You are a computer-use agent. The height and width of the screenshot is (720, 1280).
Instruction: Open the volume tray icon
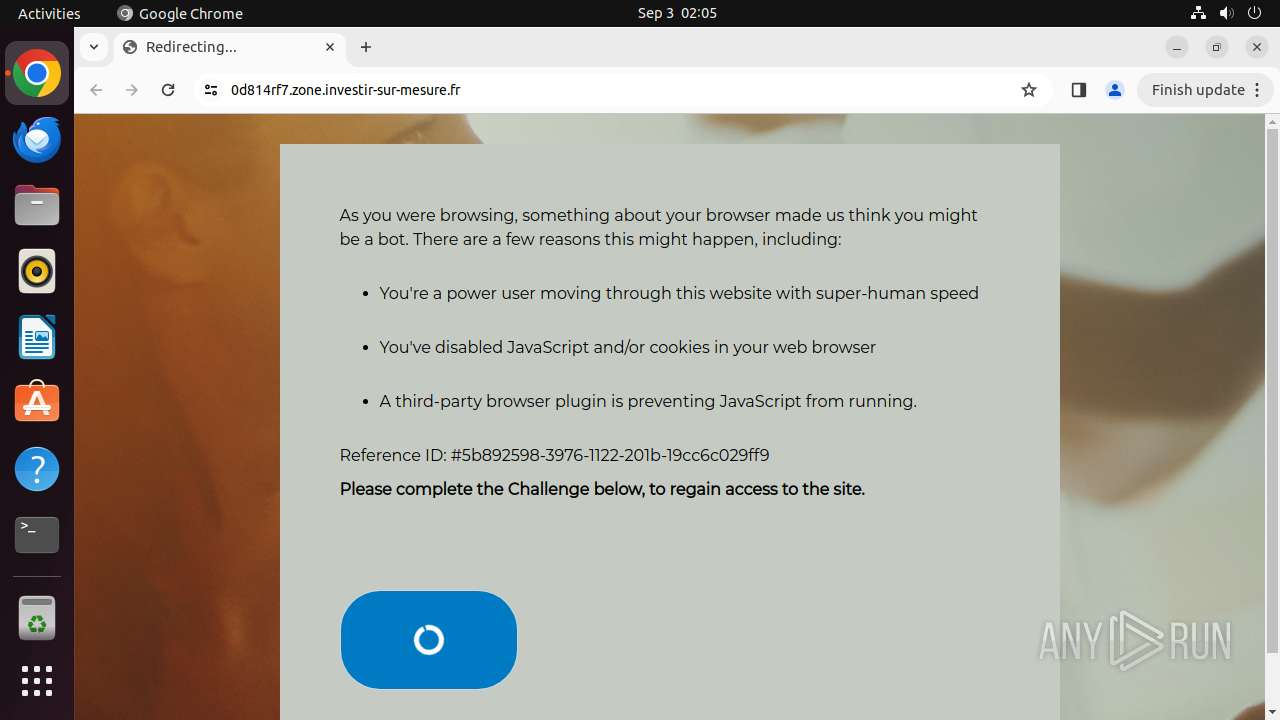point(1226,13)
